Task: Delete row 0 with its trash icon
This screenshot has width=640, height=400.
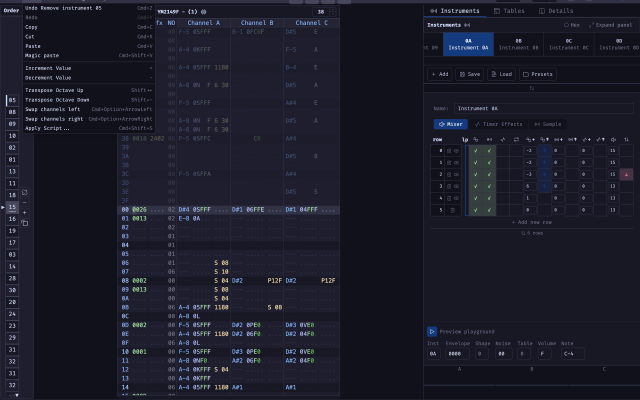Action: [x=449, y=151]
